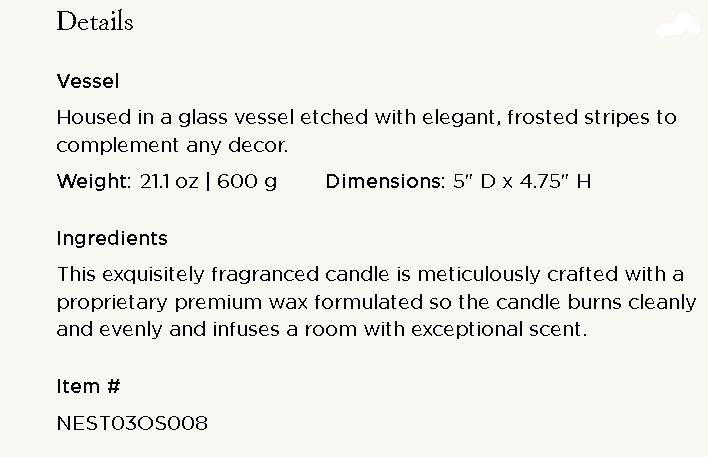Image resolution: width=708 pixels, height=457 pixels.
Task: Click the Item # label
Action: [88, 387]
